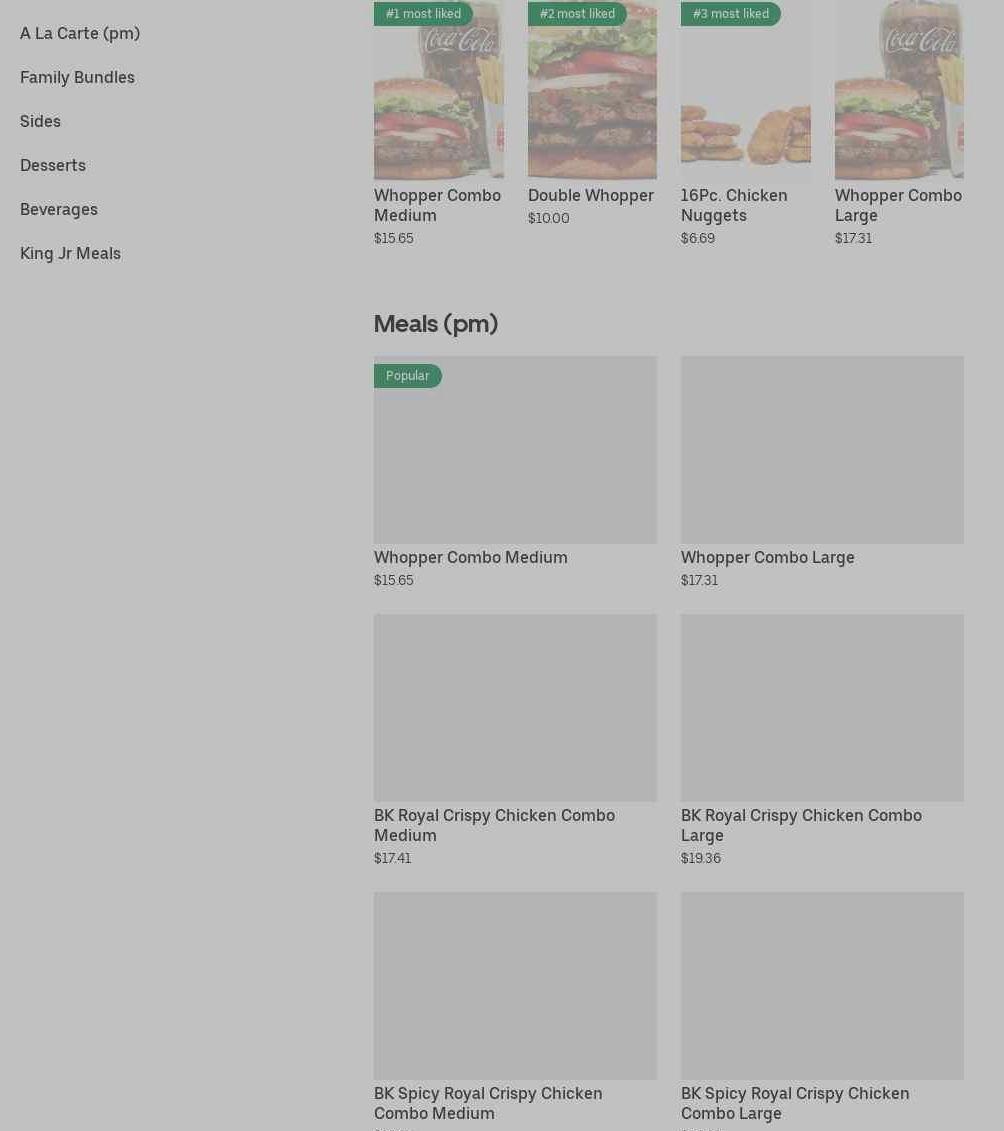
Task: Click the $17.41 price under BK Royal Crispy Combo
Action: click(392, 858)
